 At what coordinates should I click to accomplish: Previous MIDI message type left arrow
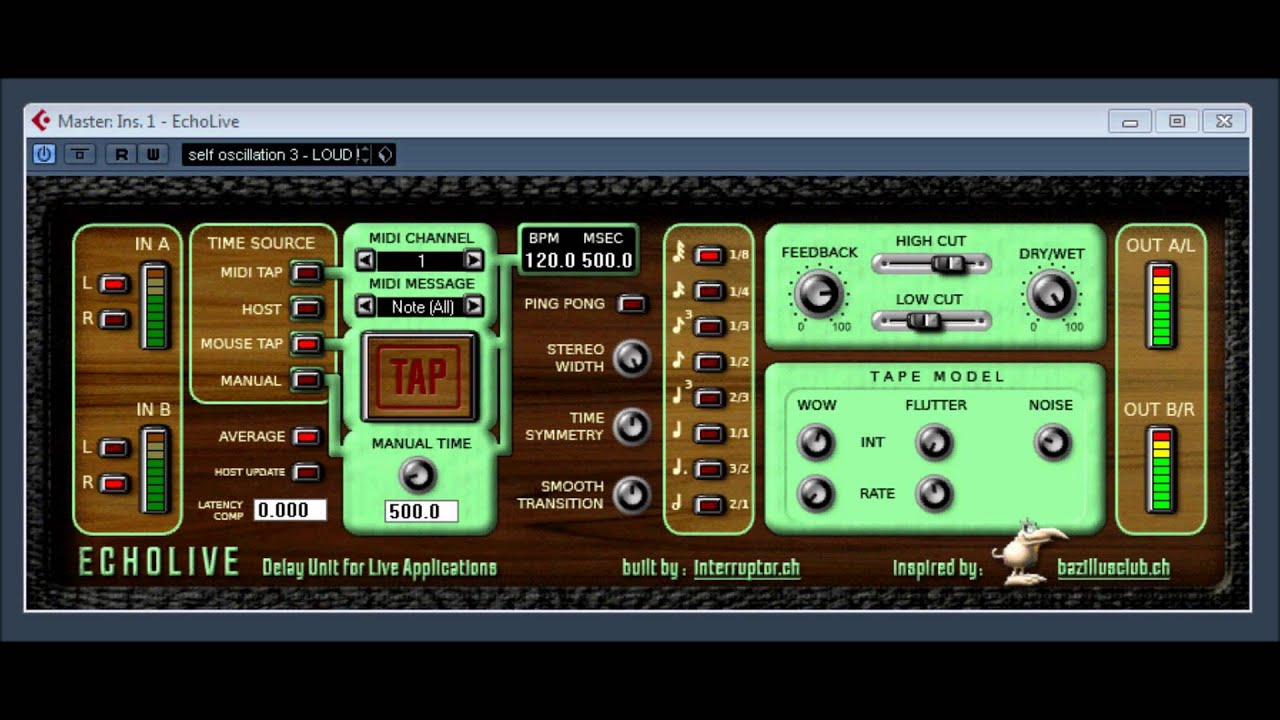pyautogui.click(x=366, y=306)
